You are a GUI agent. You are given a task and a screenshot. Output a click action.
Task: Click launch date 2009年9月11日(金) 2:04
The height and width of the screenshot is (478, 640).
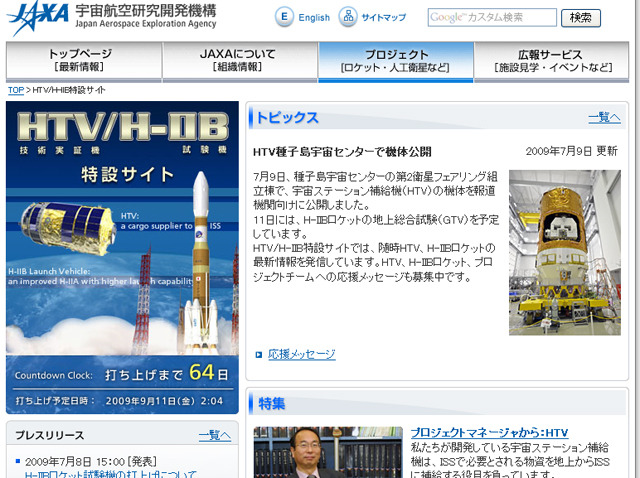pyautogui.click(x=164, y=401)
